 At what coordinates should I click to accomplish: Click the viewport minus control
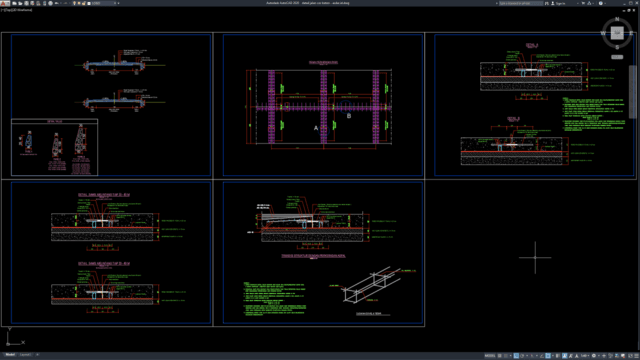click(2, 10)
